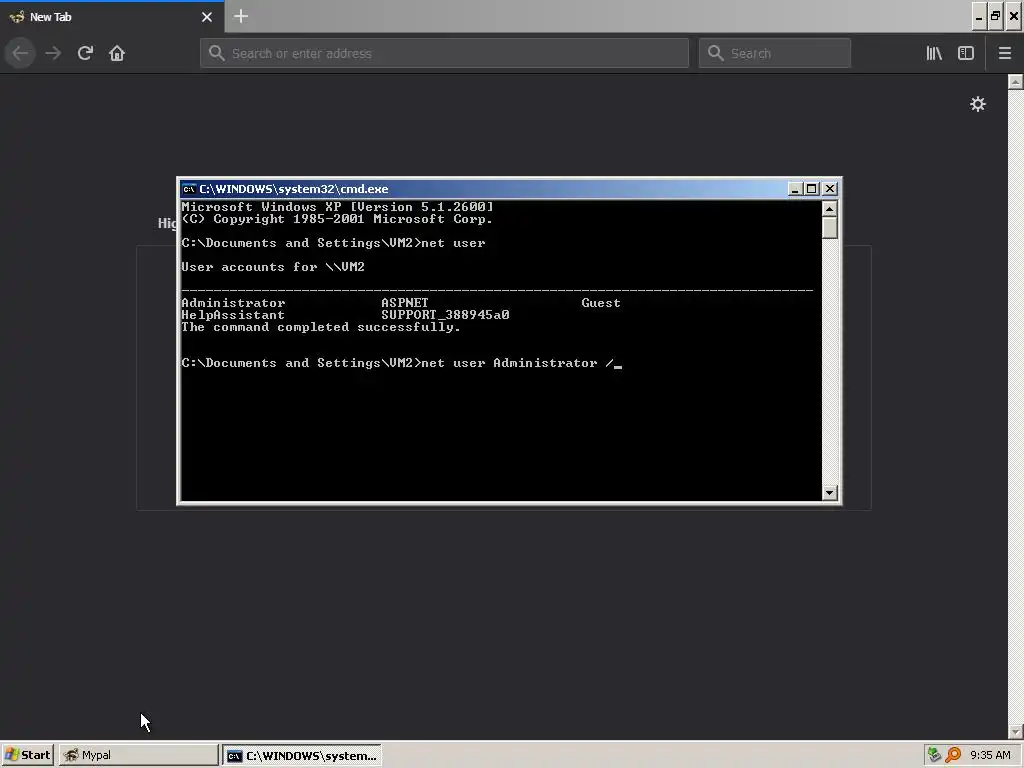Close the Mypal browser window
This screenshot has width=1024, height=768.
(x=1014, y=16)
